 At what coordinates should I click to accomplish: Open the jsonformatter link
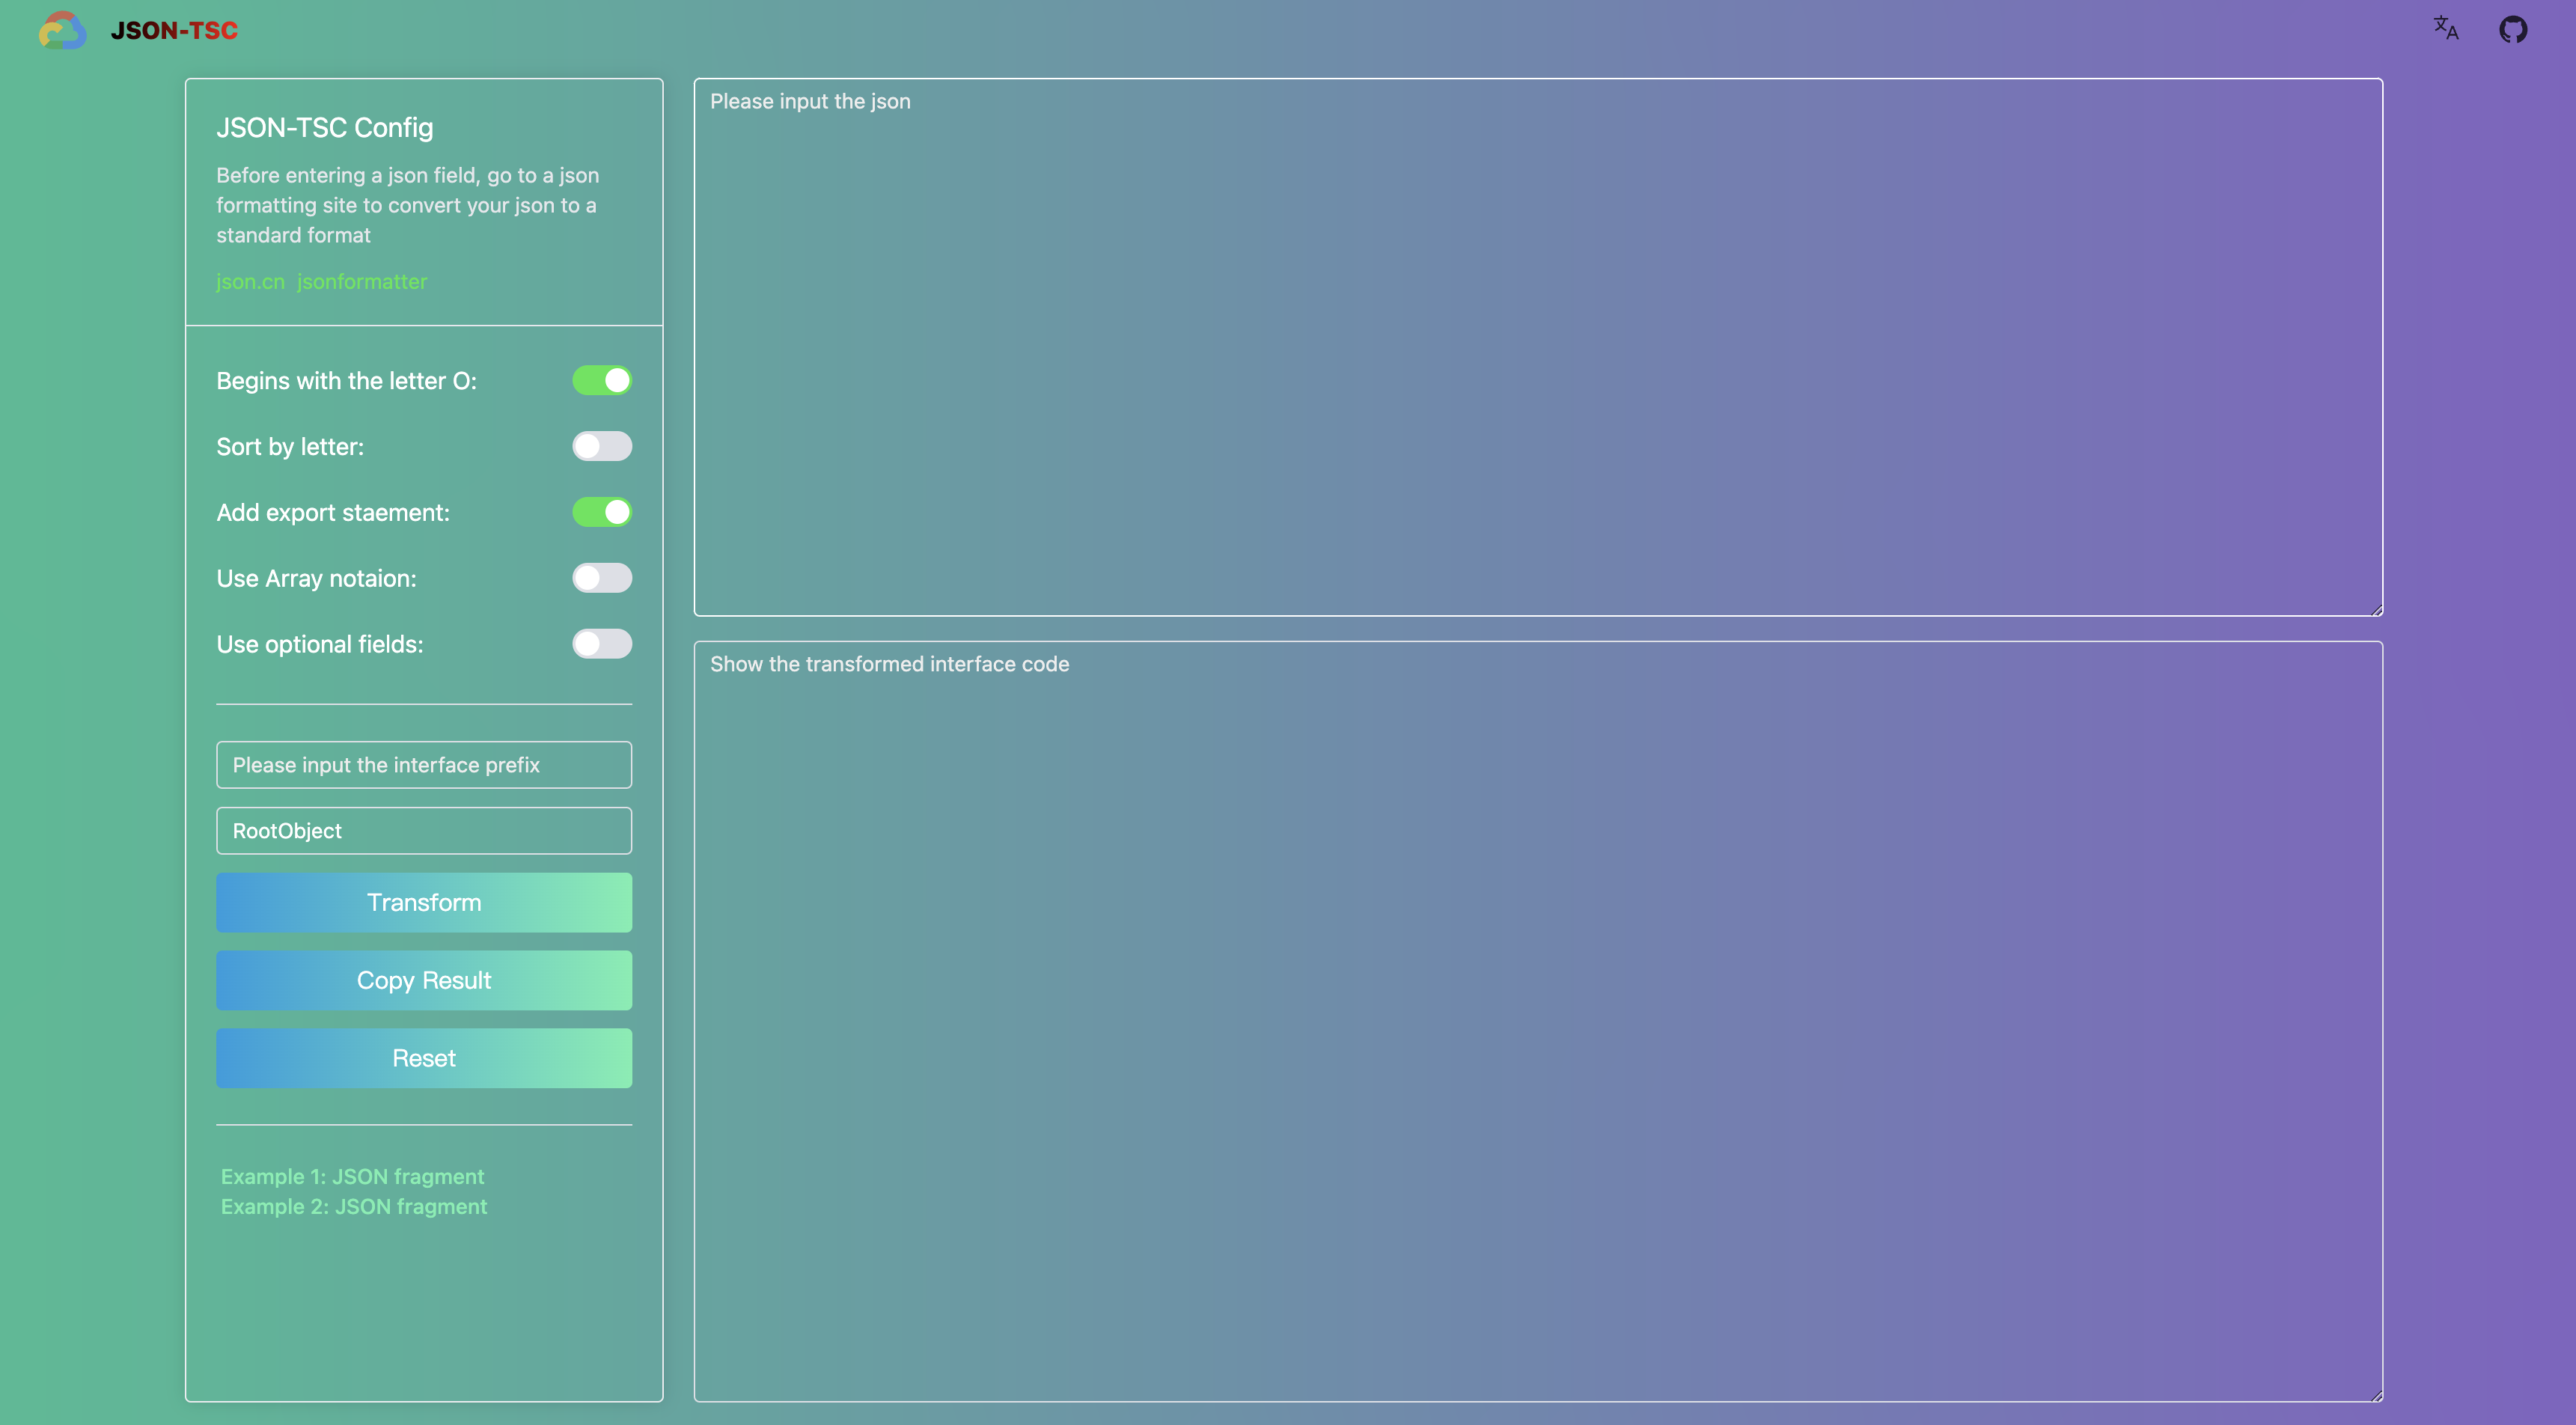tap(362, 282)
